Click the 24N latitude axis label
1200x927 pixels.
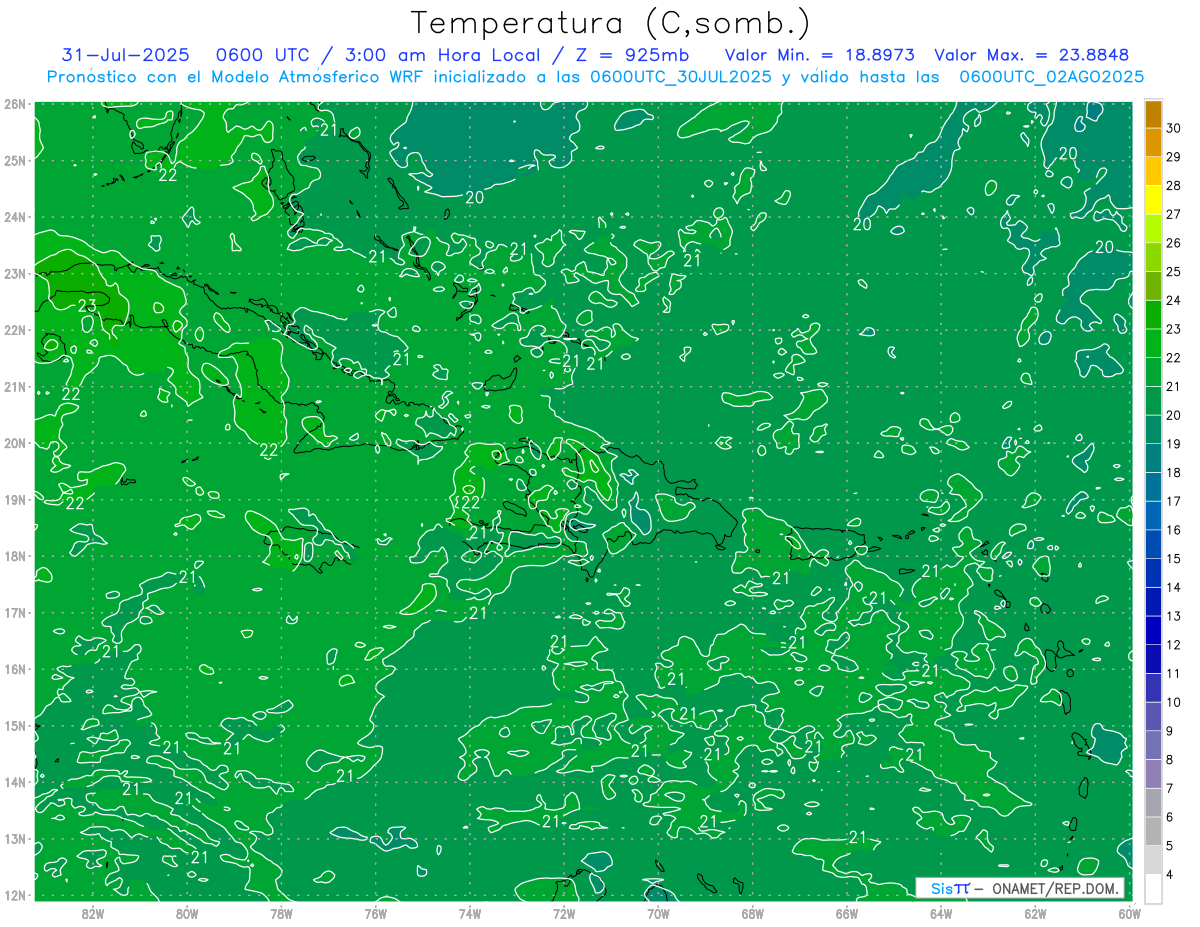pyautogui.click(x=15, y=217)
